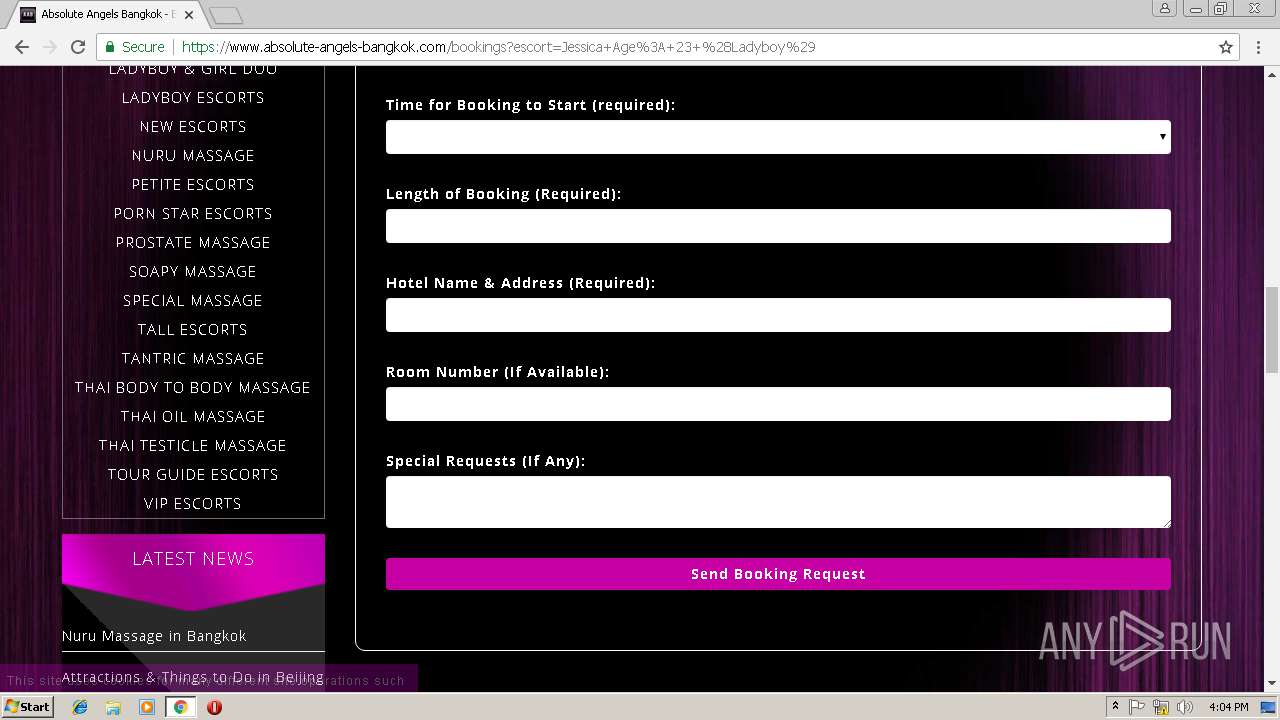The image size is (1280, 720).
Task: Open the Action Center flag icon
Action: point(1137,707)
